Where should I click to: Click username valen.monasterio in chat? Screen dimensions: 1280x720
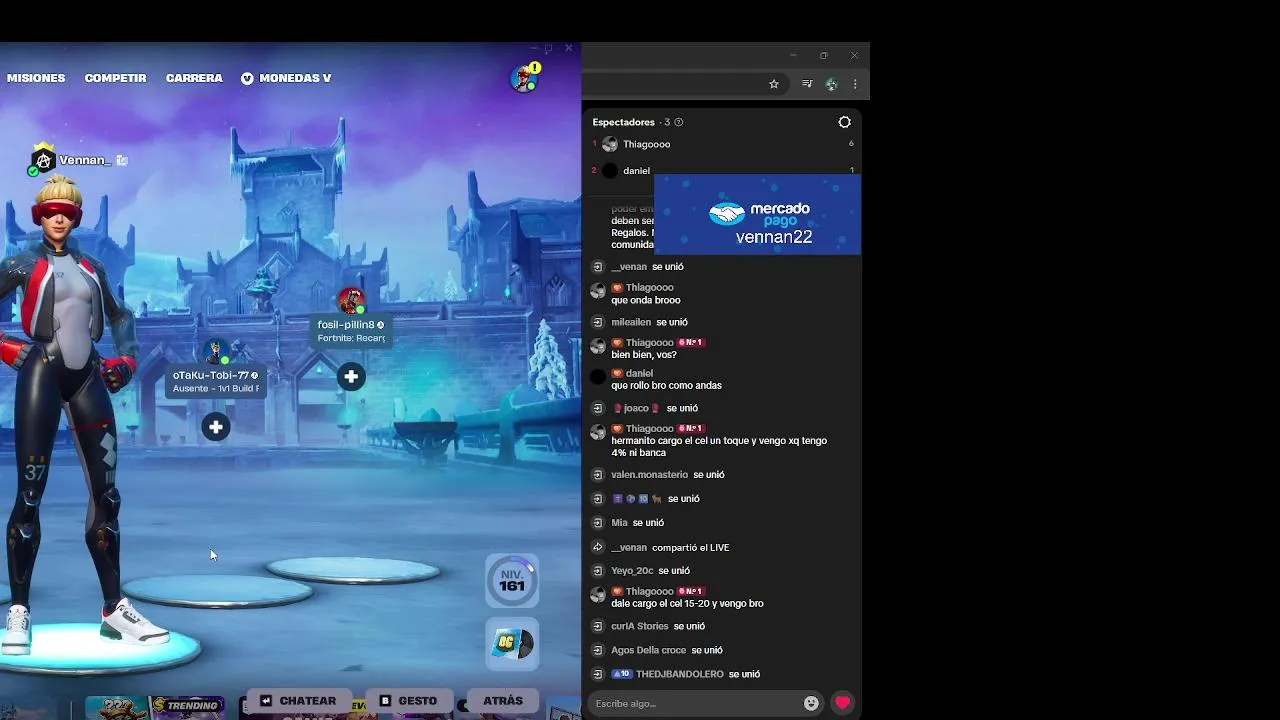click(649, 475)
